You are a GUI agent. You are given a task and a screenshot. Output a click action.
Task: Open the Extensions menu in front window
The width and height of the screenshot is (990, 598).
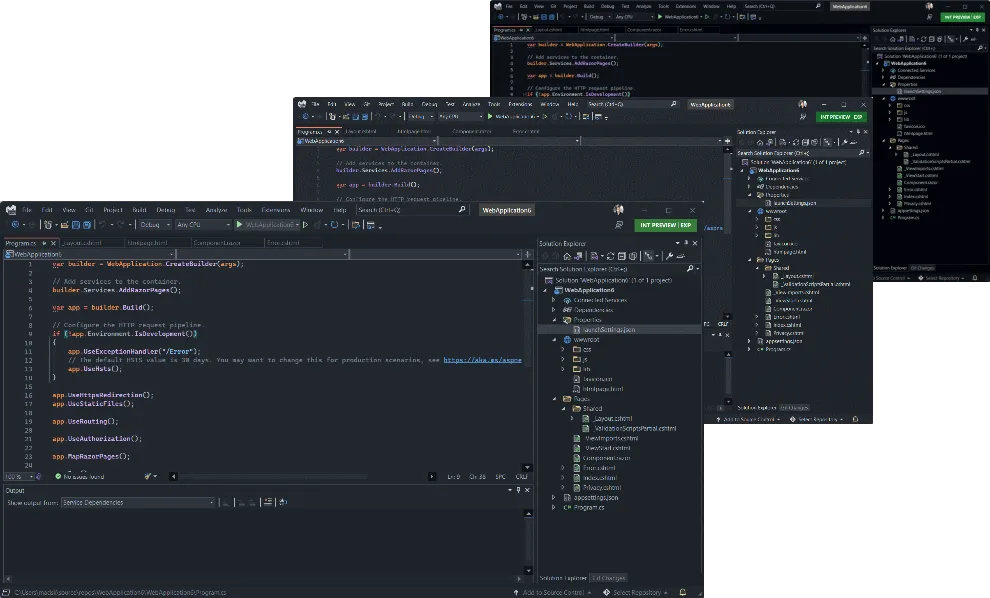point(276,210)
